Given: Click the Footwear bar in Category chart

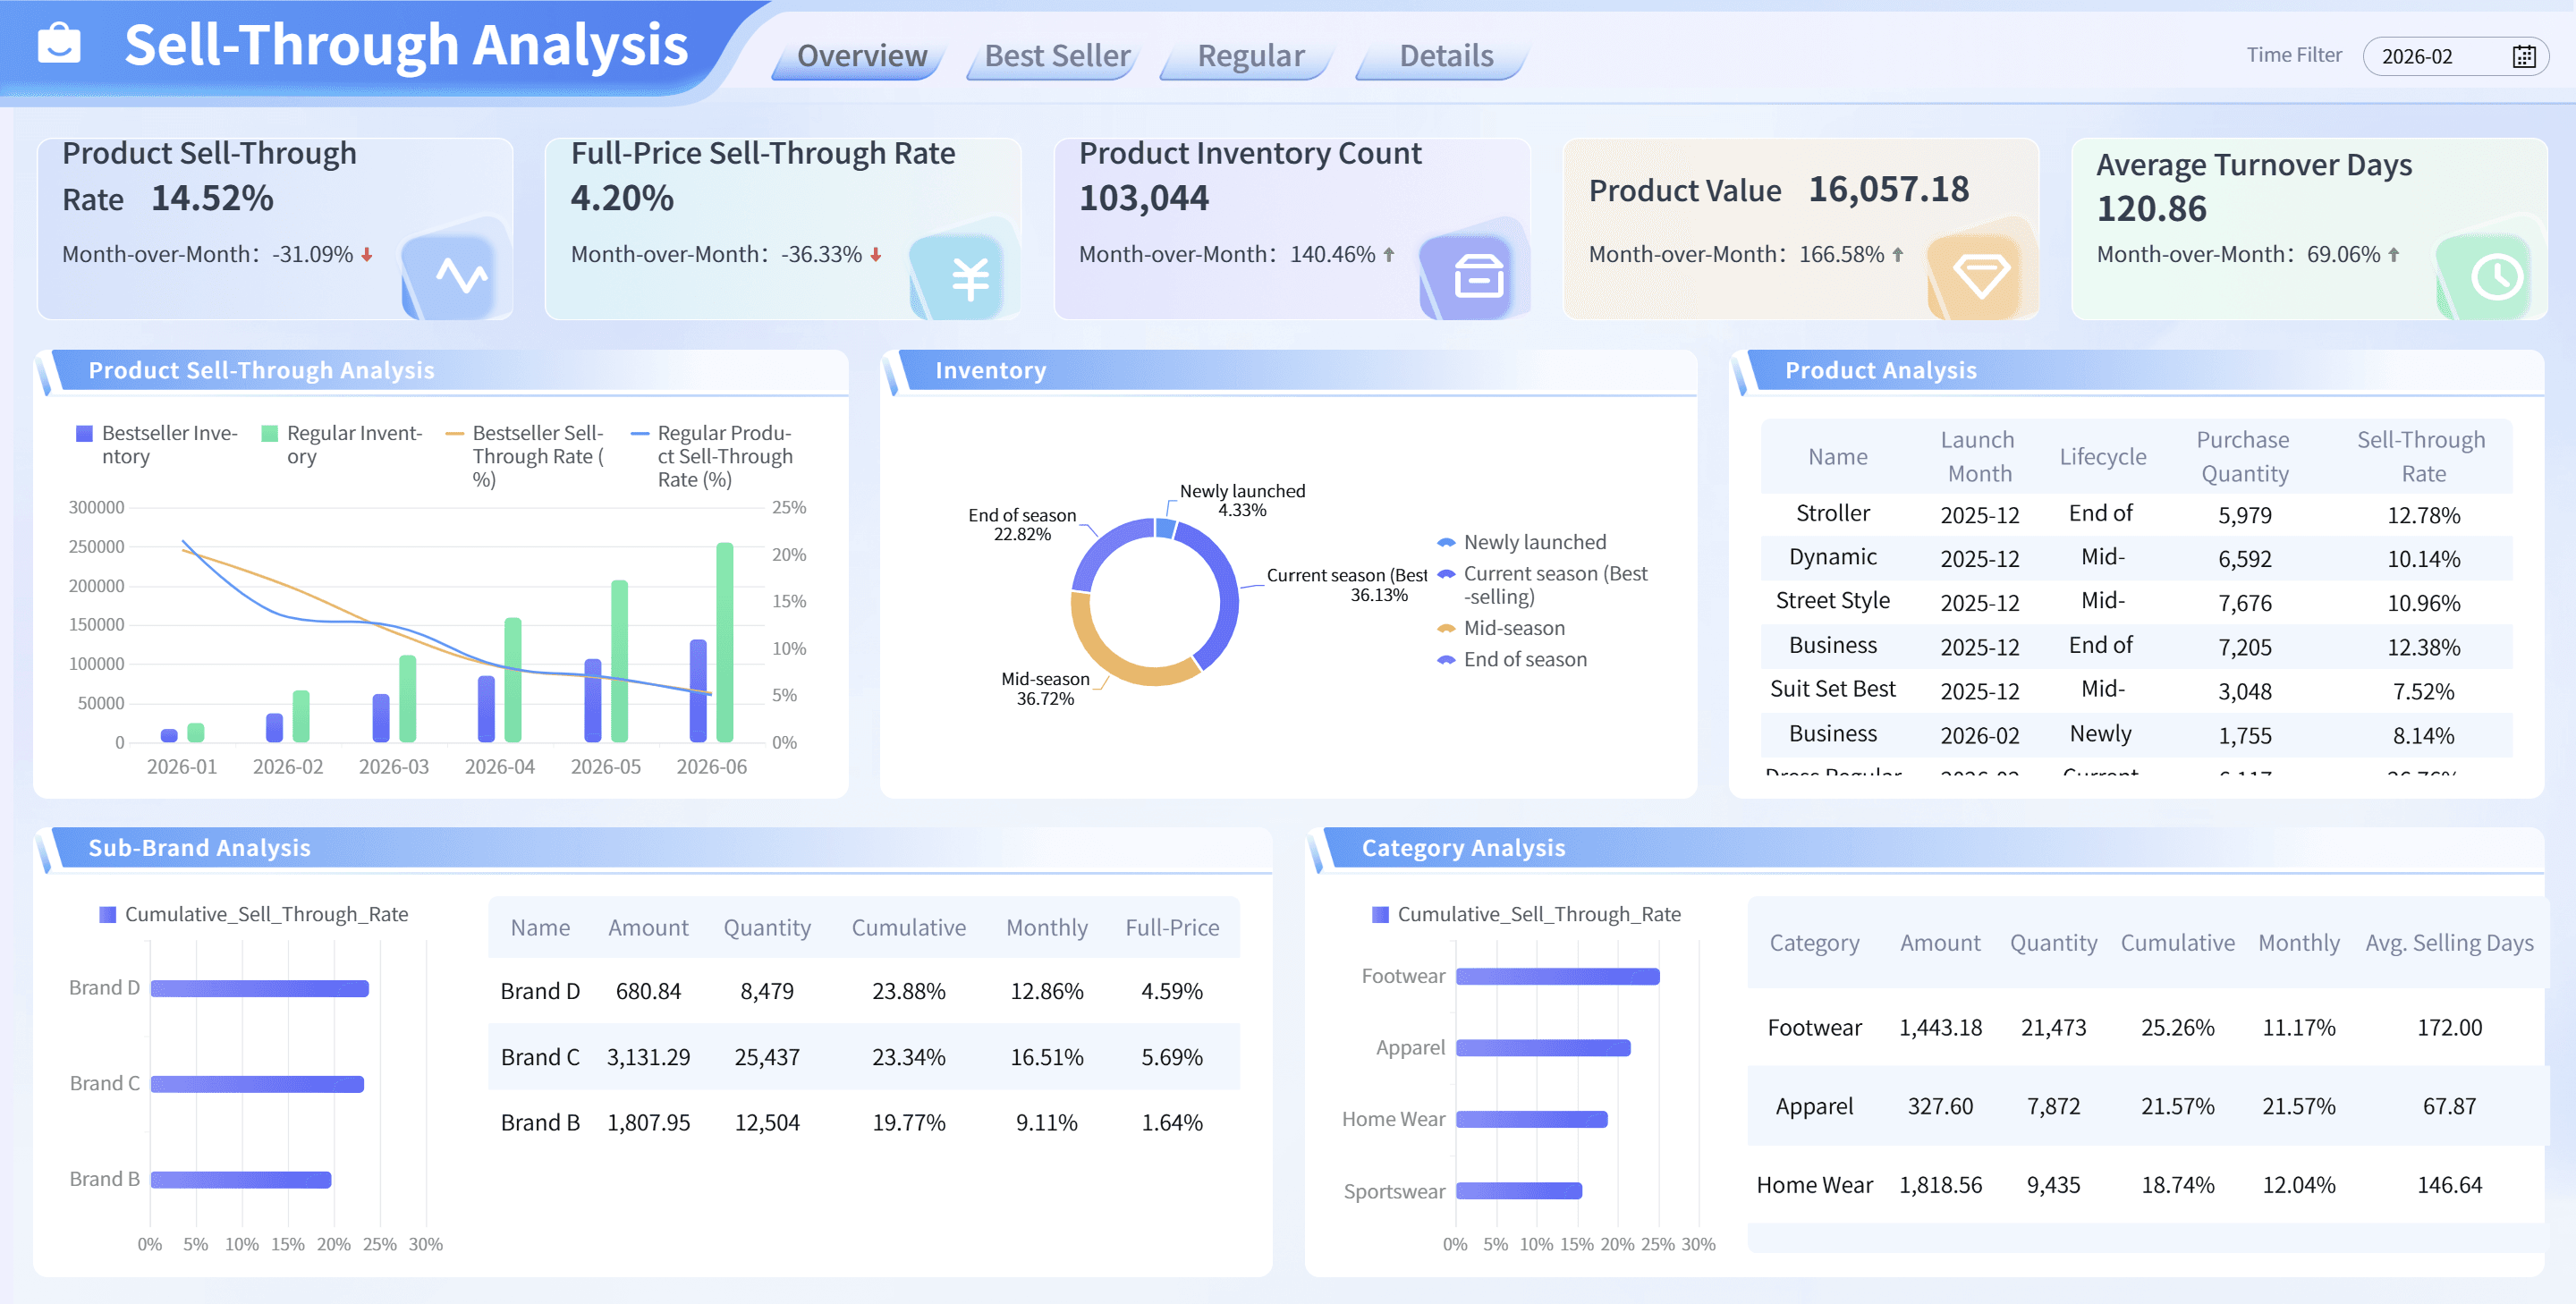Looking at the screenshot, I should click(x=1558, y=977).
